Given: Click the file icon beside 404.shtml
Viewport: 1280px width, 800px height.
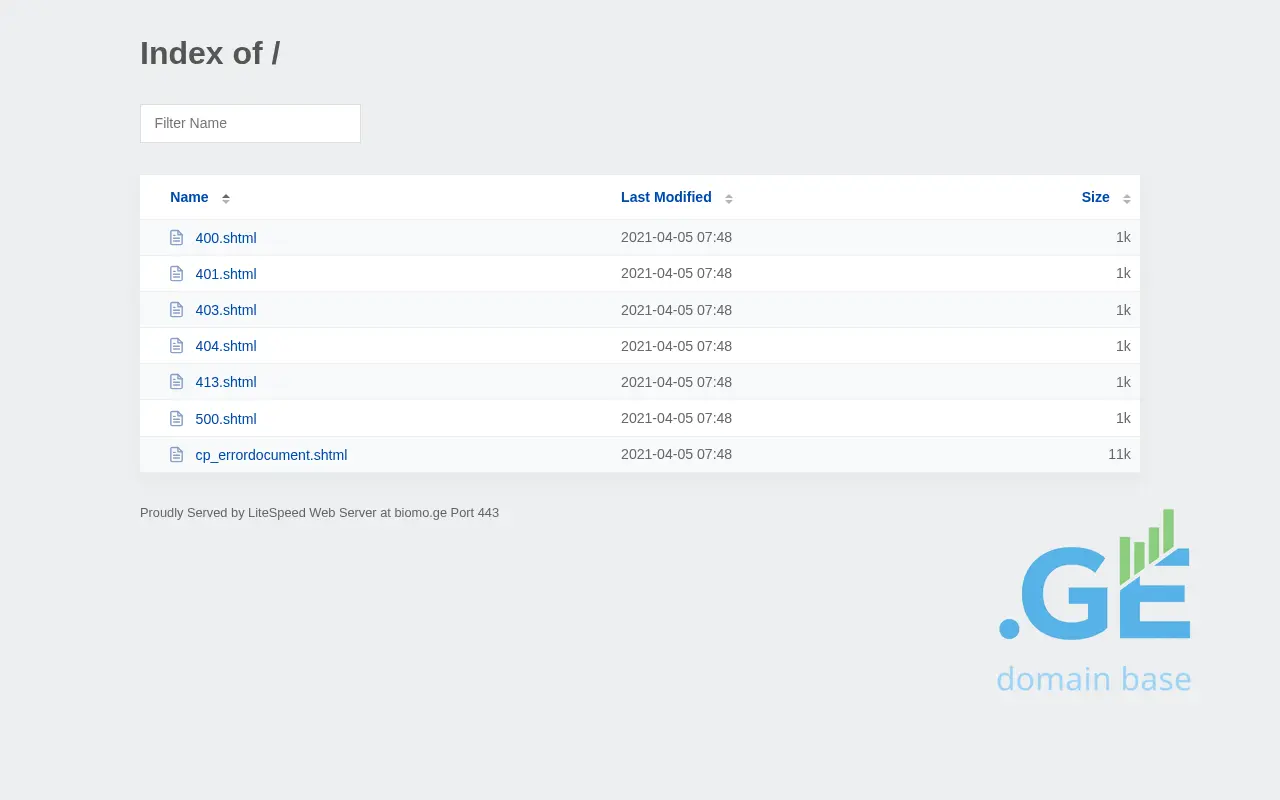Looking at the screenshot, I should (177, 346).
